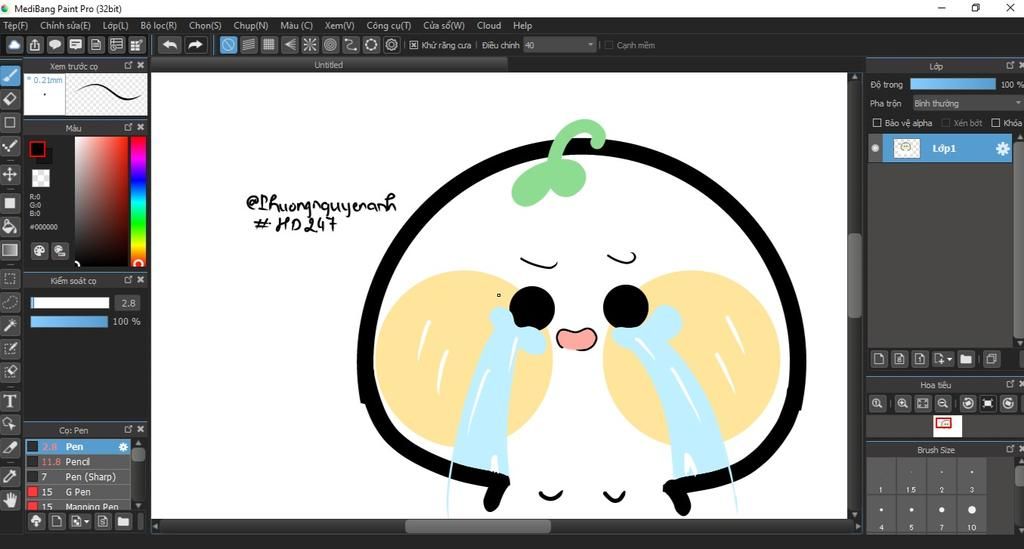Image resolution: width=1024 pixels, height=549 pixels.
Task: Choose brush size 1.5 preset
Action: click(911, 478)
